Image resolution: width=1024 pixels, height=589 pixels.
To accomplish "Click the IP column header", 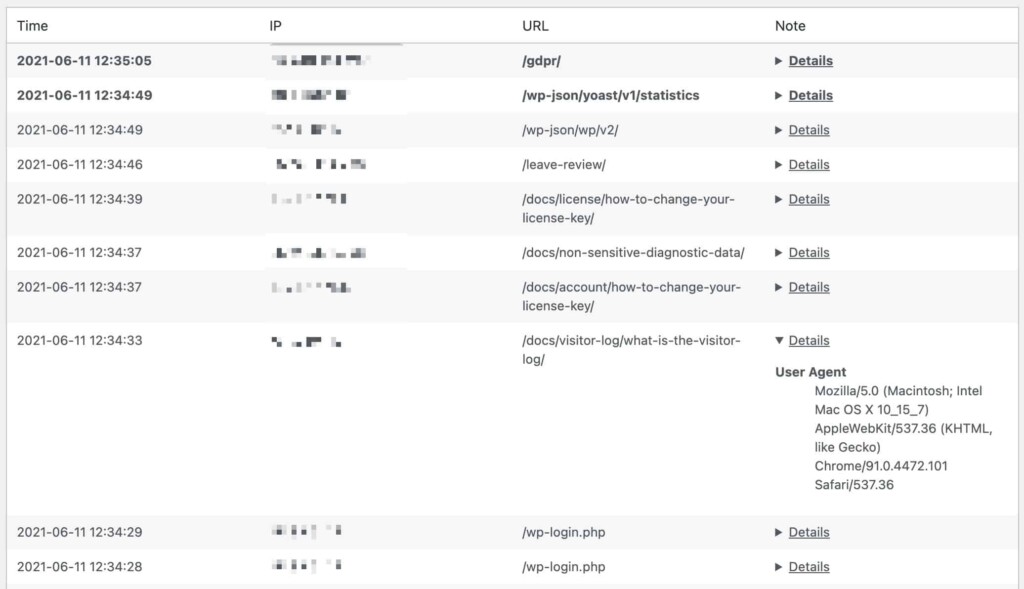I will coord(276,26).
